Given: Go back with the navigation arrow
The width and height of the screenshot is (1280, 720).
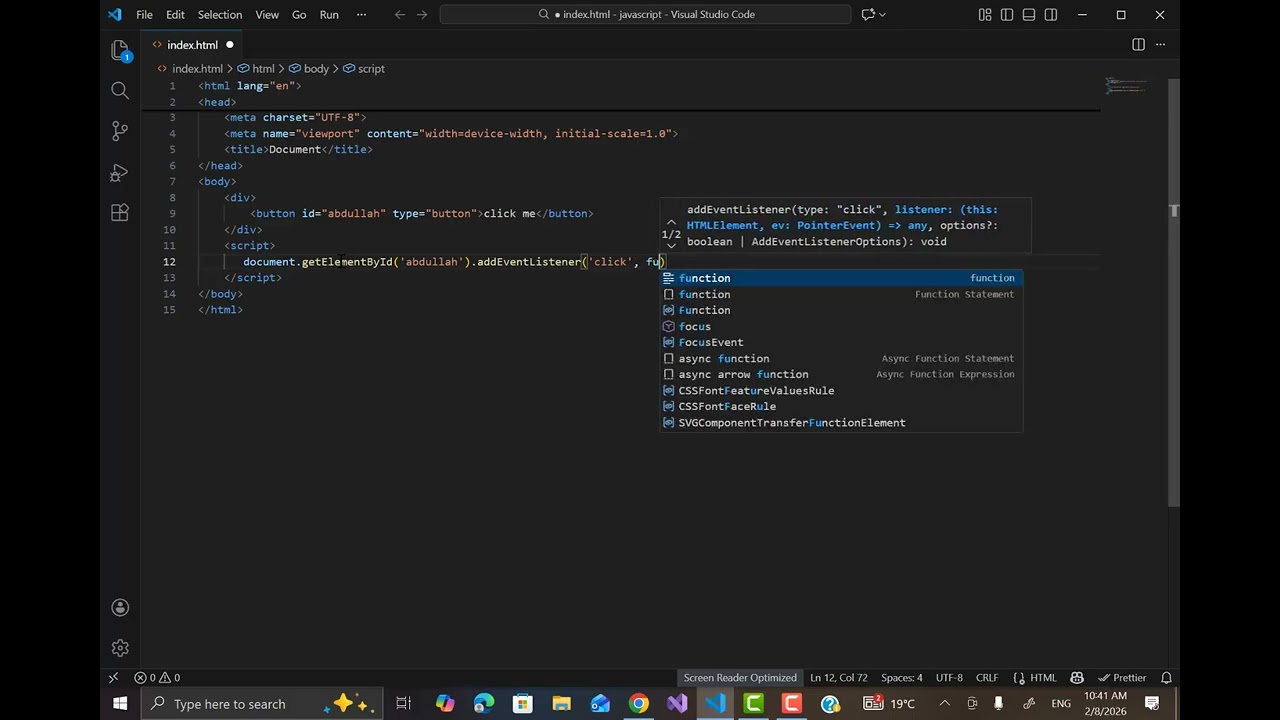Looking at the screenshot, I should pos(400,14).
